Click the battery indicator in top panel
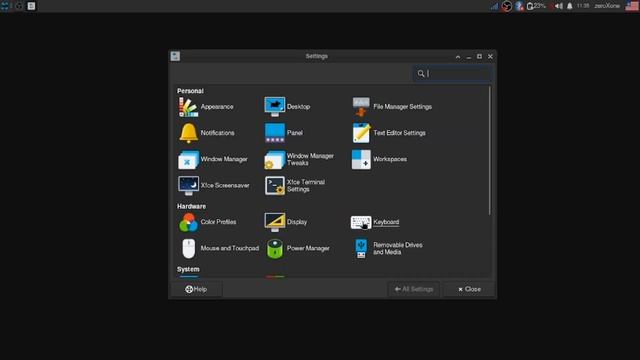This screenshot has height=360, width=640. click(x=536, y=6)
